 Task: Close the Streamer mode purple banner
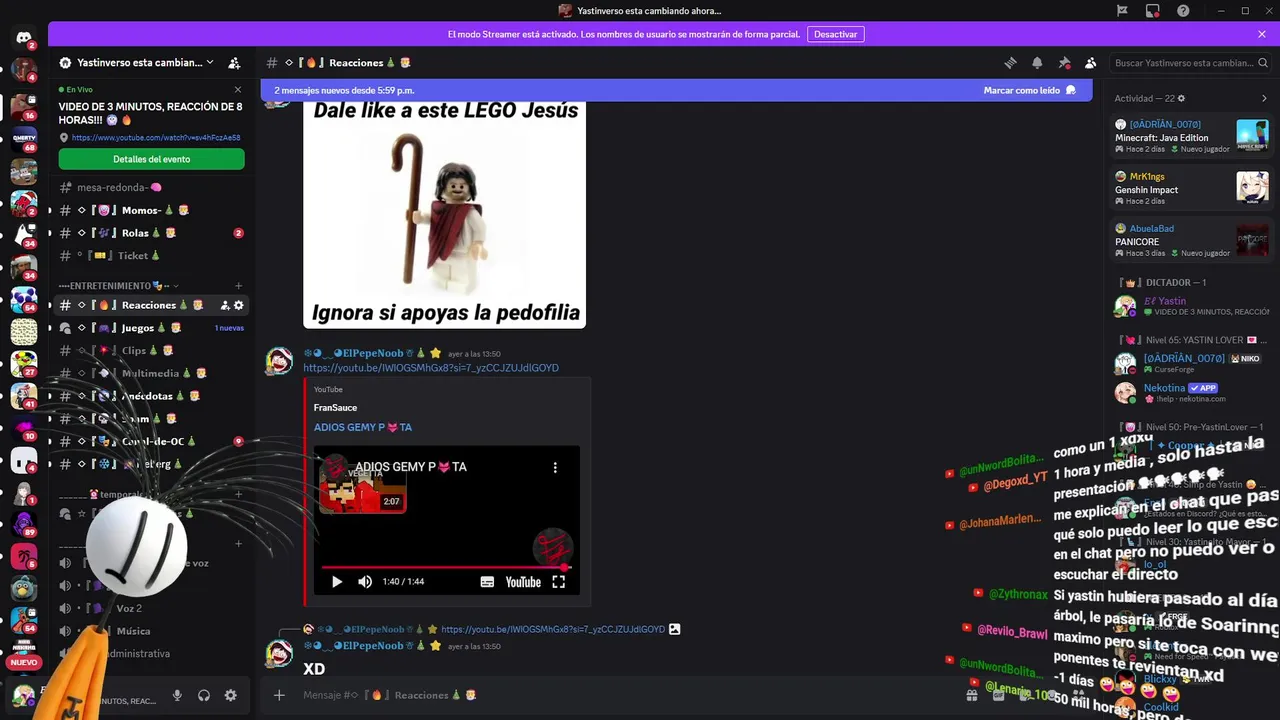1262,34
